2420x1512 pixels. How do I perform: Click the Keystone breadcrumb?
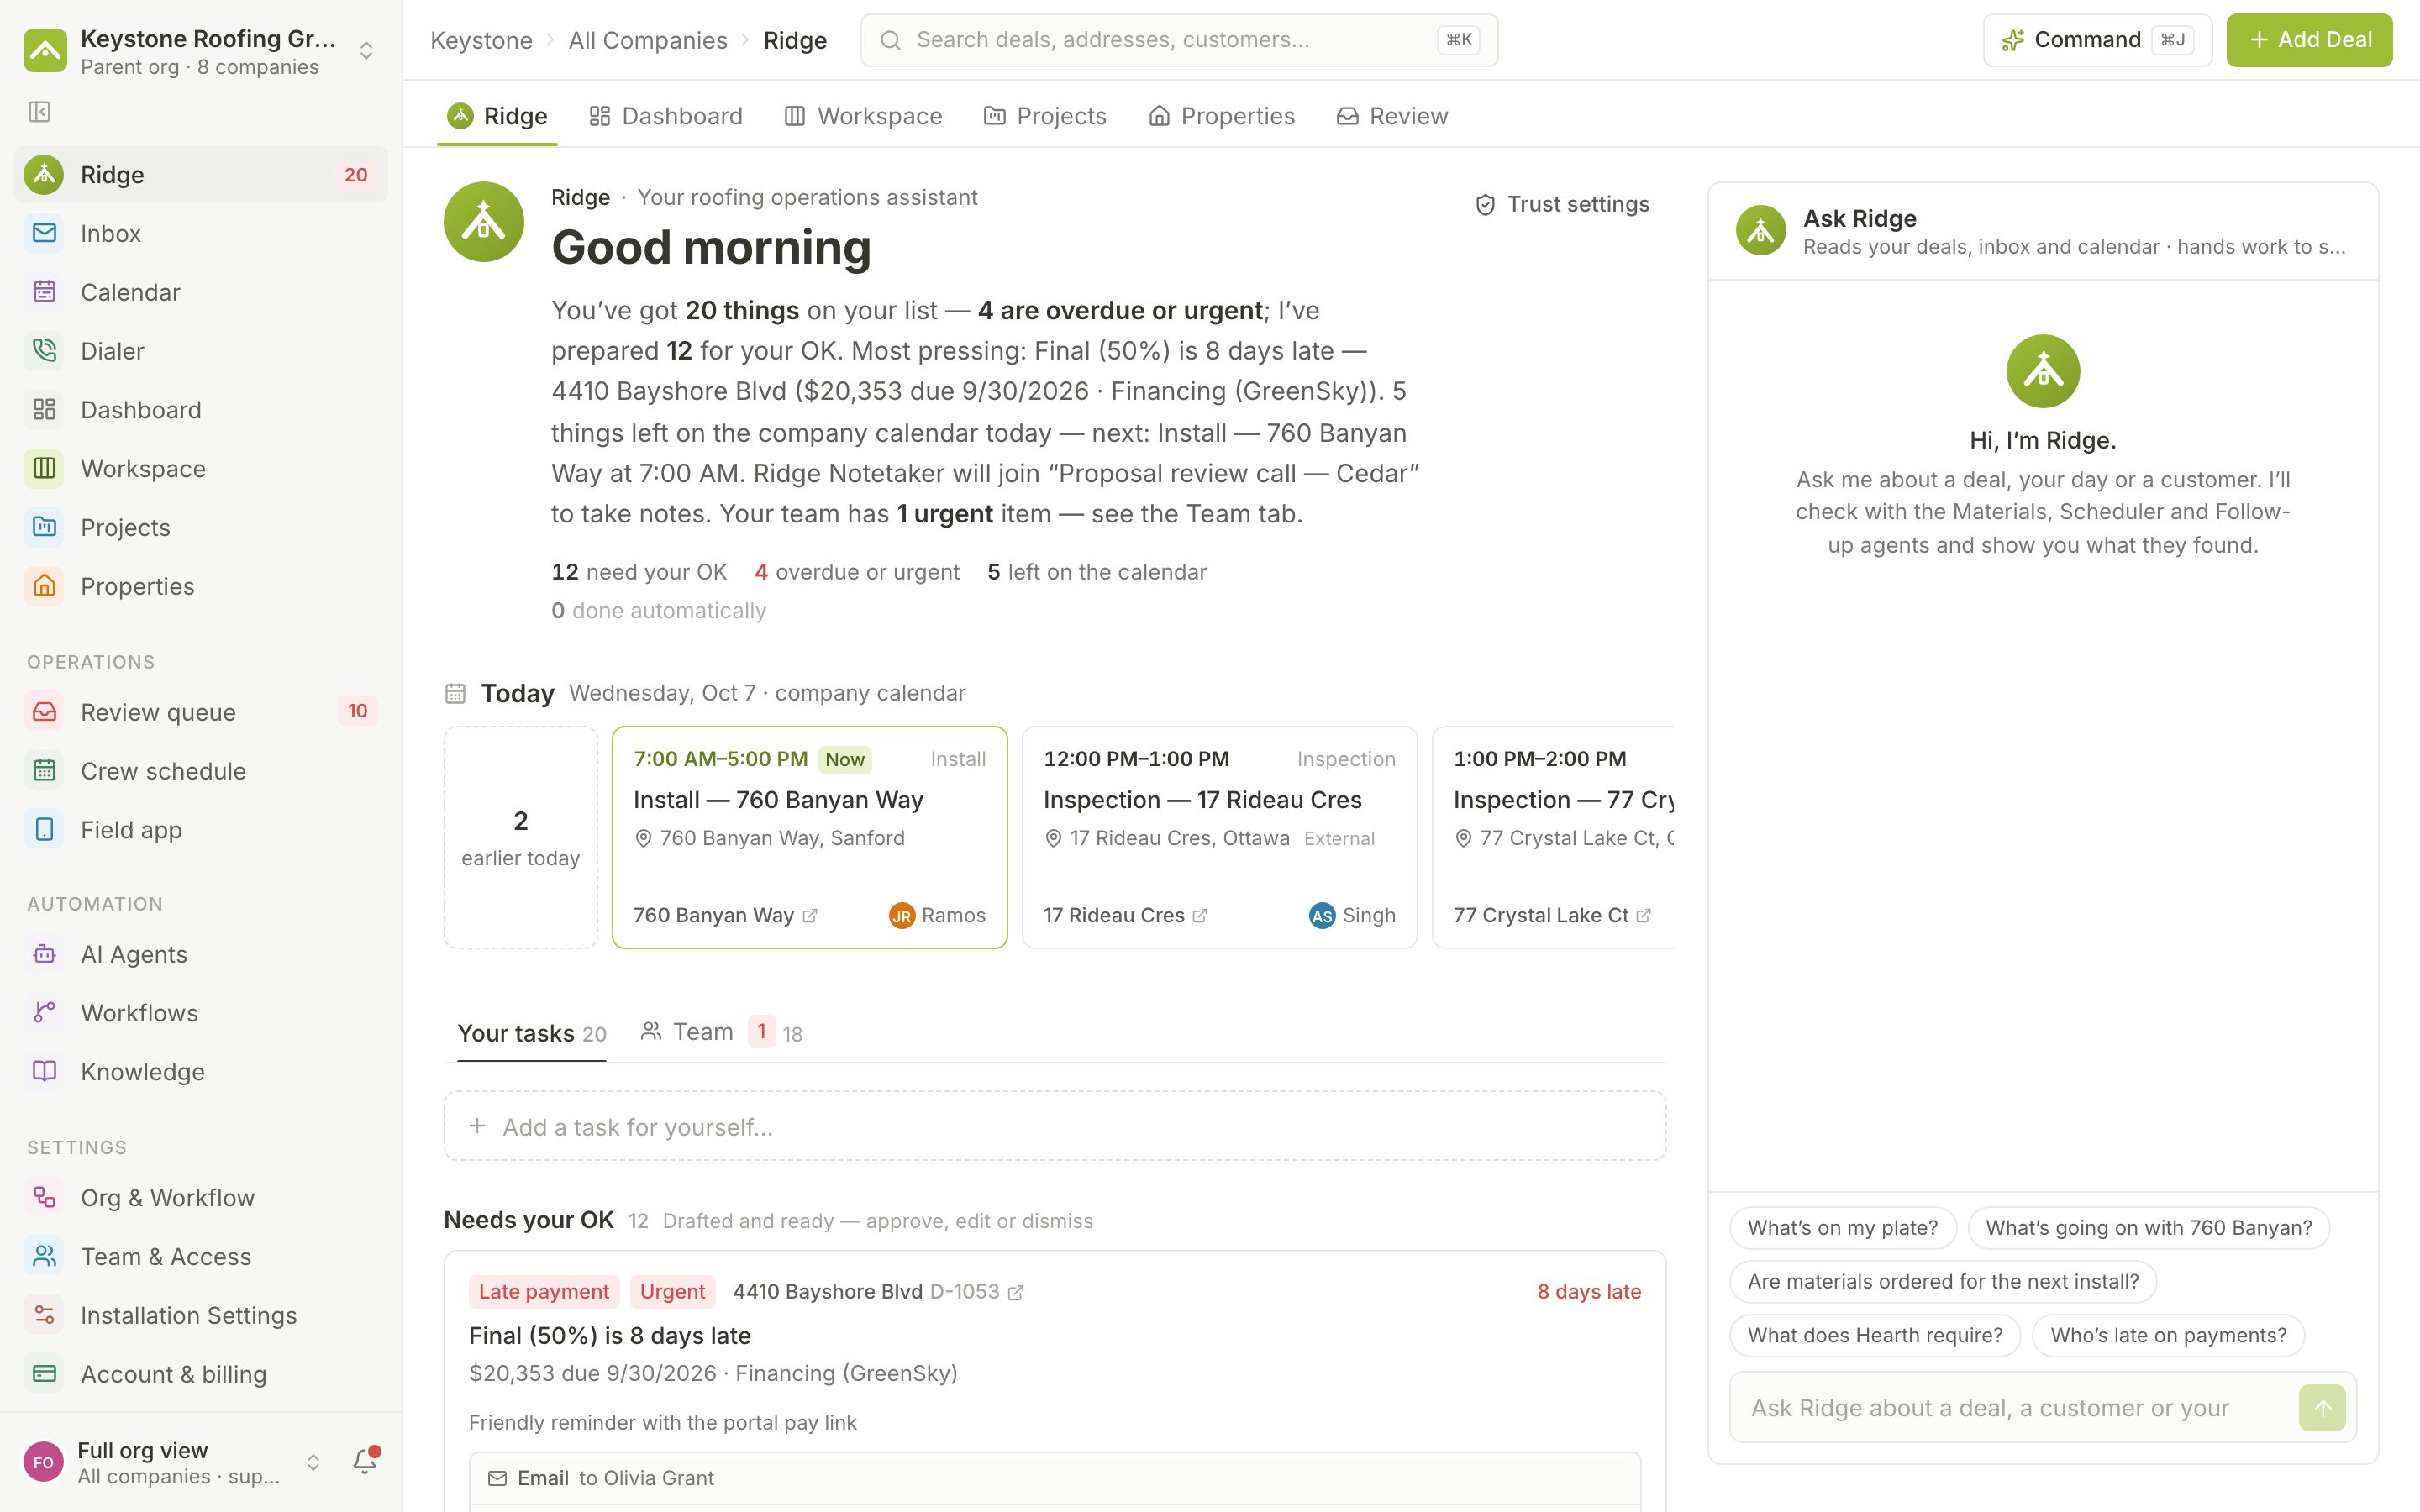pos(481,40)
